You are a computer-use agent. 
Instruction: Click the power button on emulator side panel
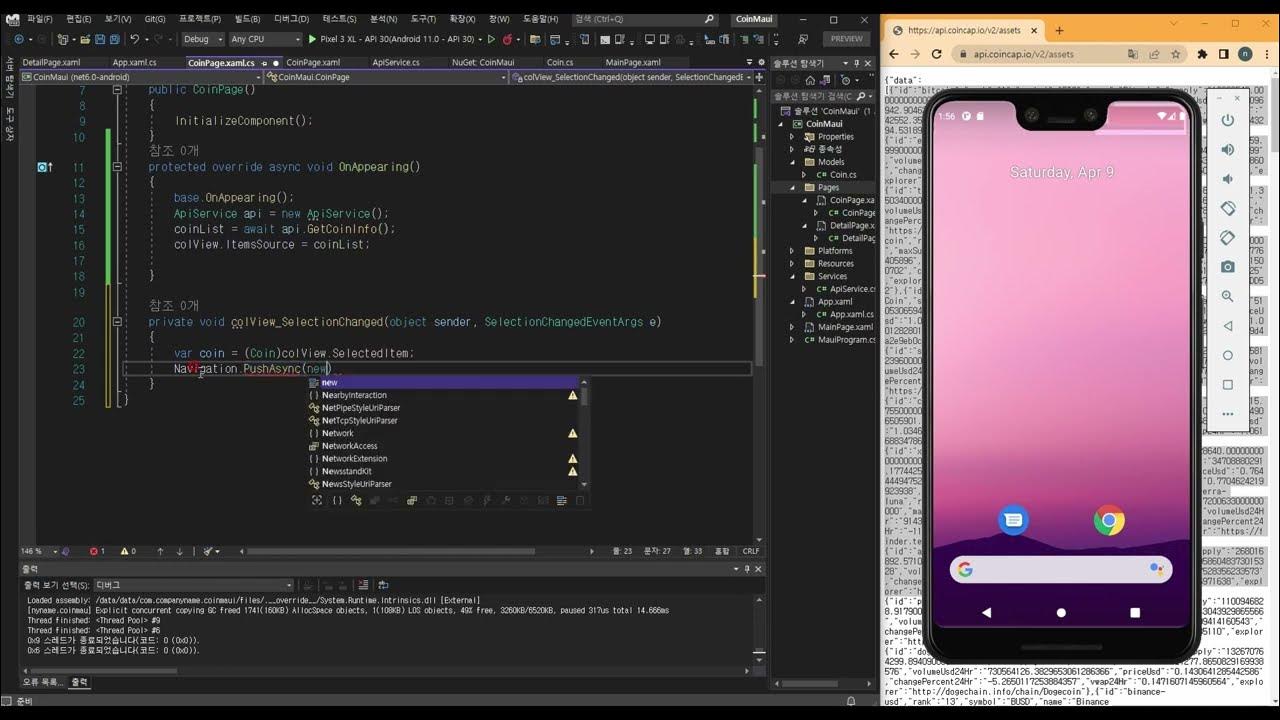click(x=1228, y=120)
